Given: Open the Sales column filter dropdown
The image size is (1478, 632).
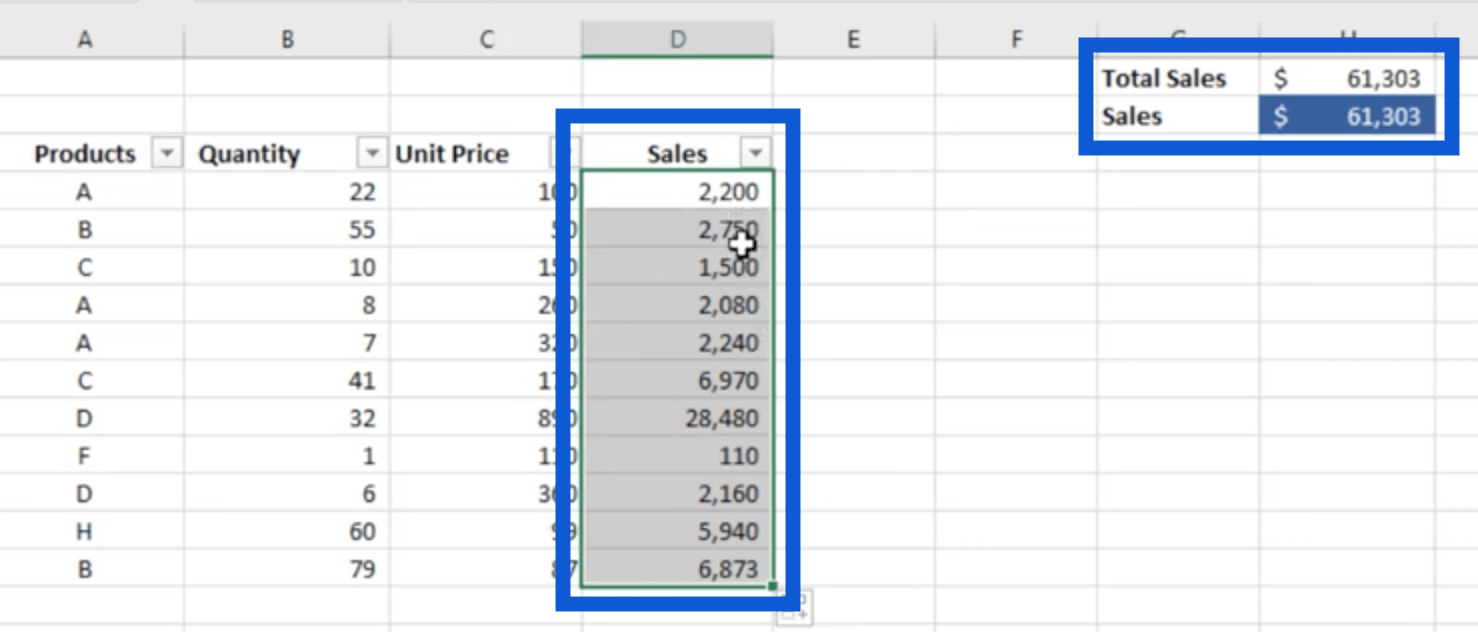Looking at the screenshot, I should 755,153.
